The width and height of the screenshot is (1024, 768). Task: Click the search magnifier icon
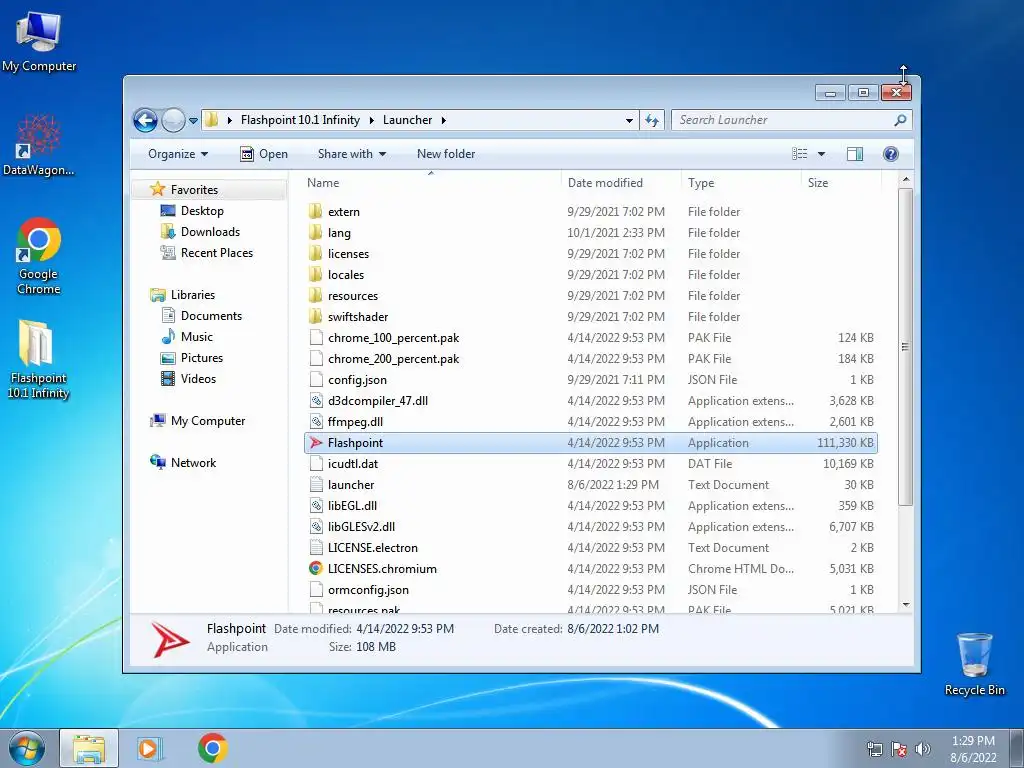click(x=901, y=120)
